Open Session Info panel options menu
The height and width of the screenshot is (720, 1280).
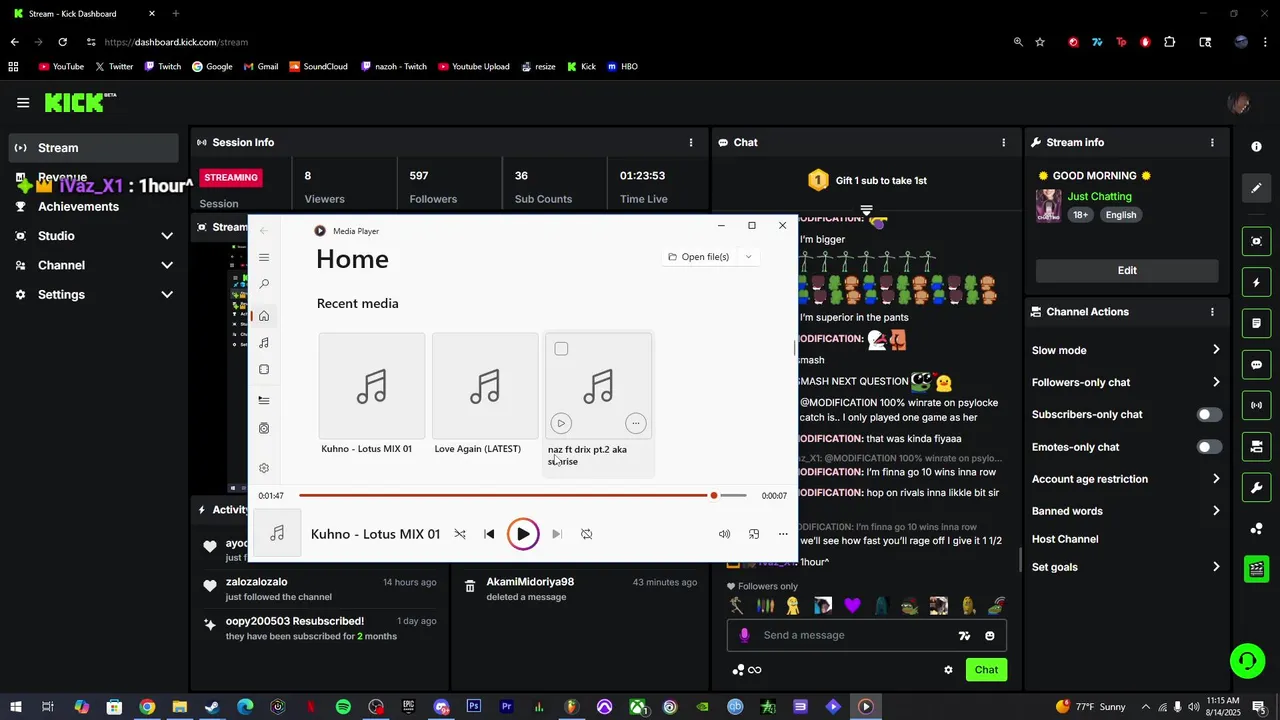coord(691,142)
